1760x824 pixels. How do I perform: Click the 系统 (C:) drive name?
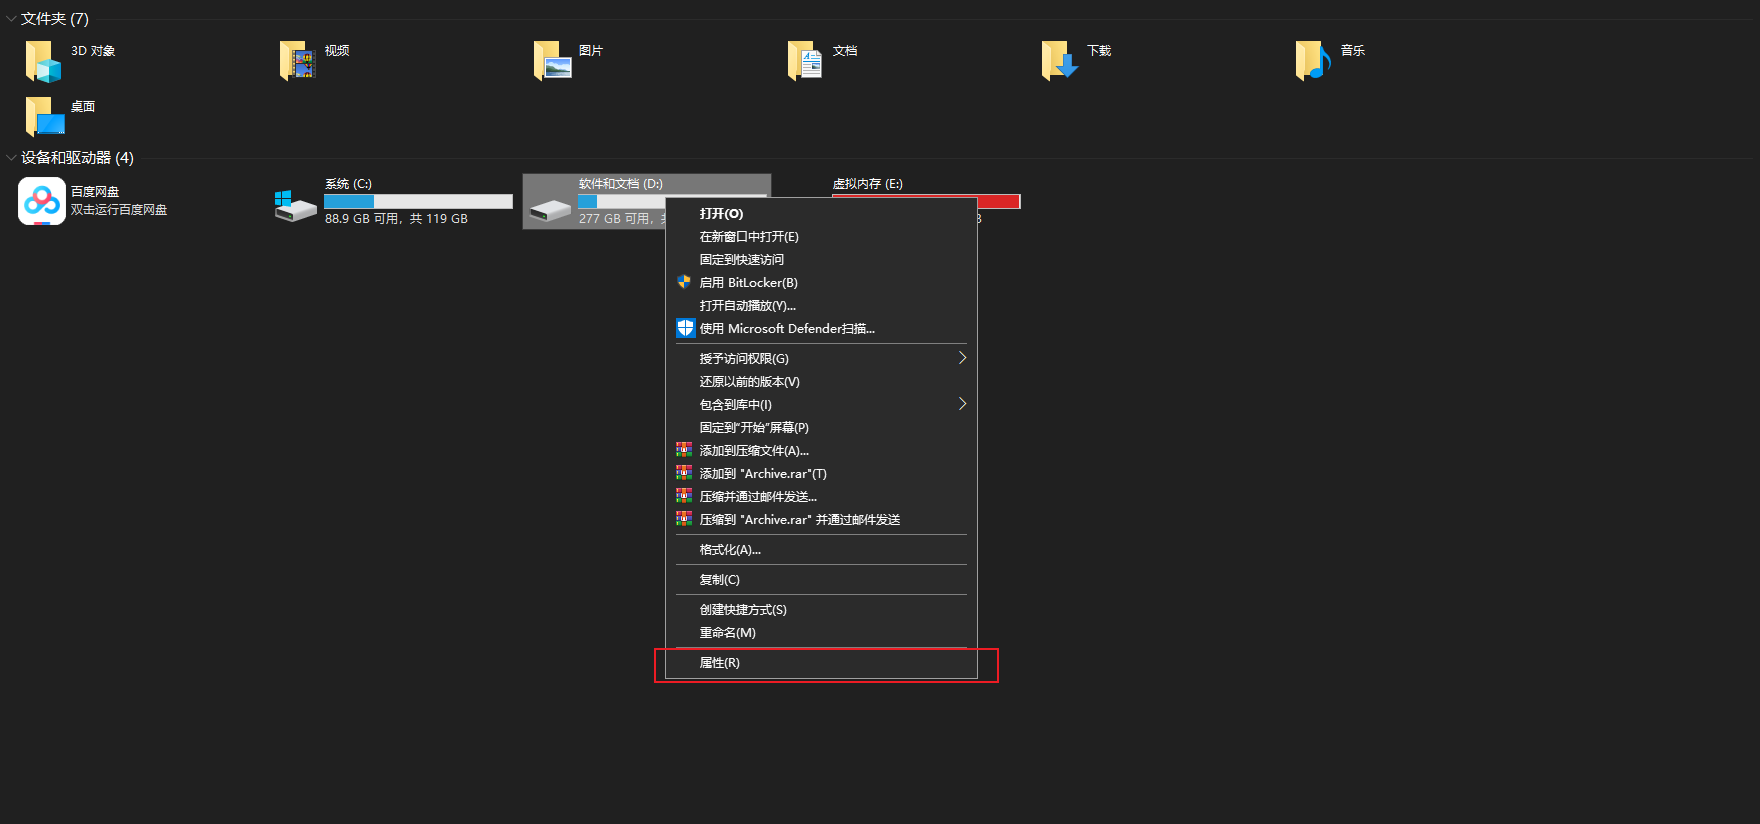coord(348,184)
